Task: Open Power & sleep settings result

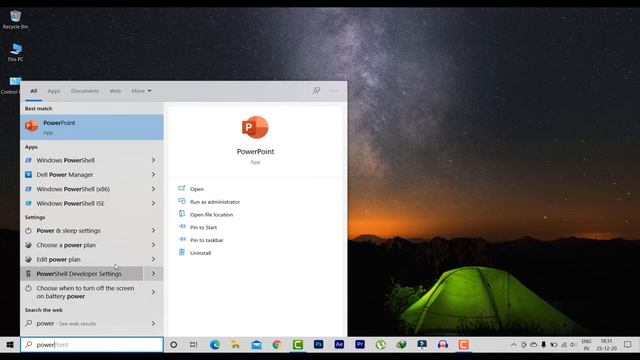Action: (82, 231)
